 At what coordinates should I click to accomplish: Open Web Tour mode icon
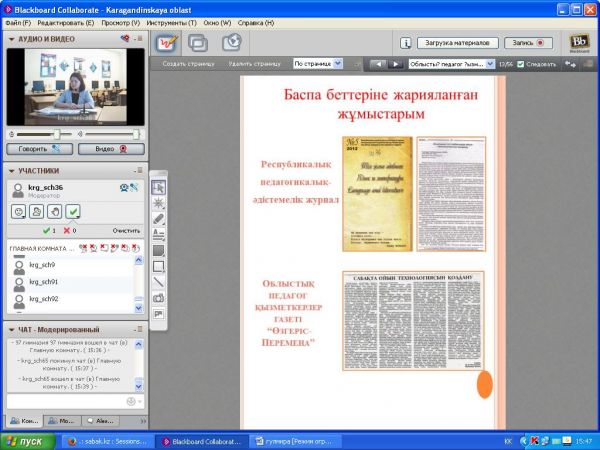[231, 43]
